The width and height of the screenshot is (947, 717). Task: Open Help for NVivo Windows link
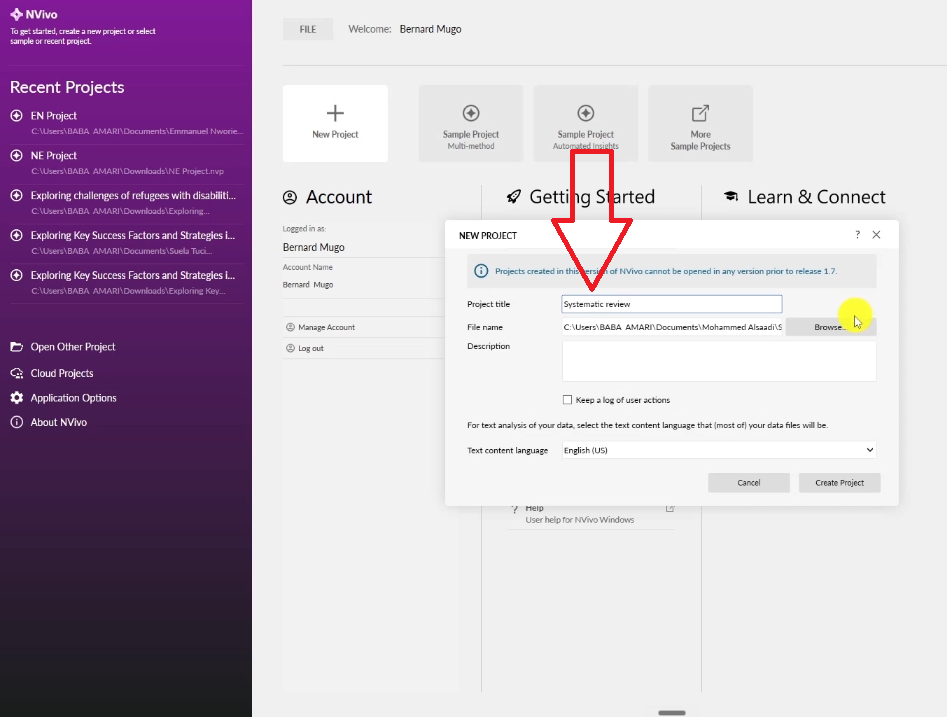579,519
